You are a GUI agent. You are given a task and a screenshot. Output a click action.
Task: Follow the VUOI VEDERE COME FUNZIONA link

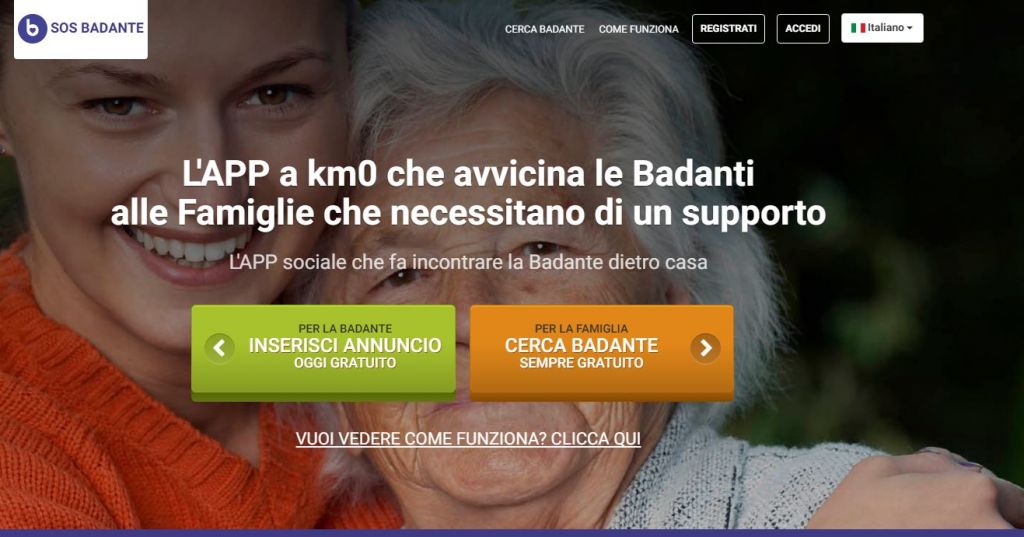click(x=468, y=438)
